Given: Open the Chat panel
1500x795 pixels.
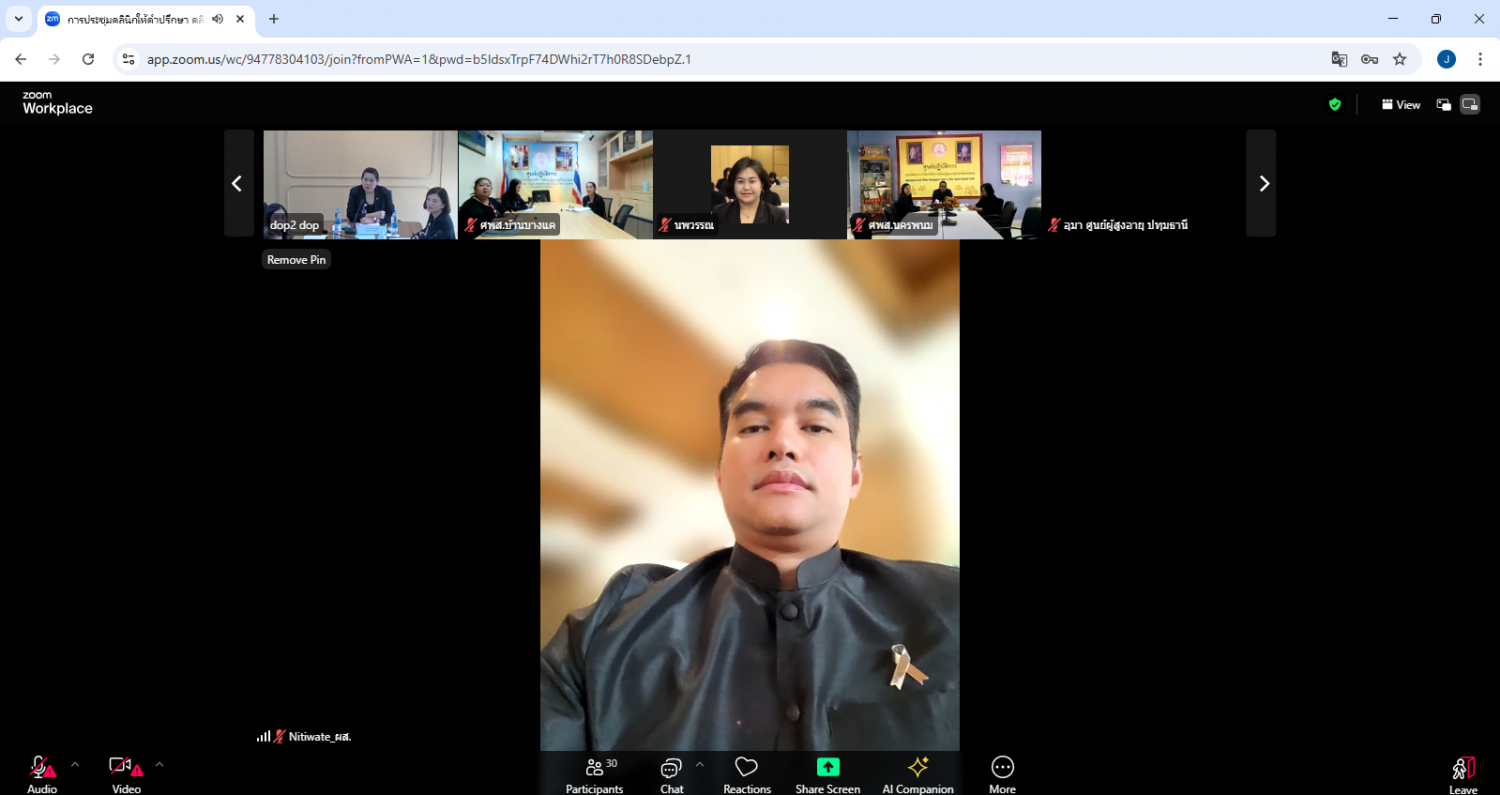Looking at the screenshot, I should tap(671, 773).
